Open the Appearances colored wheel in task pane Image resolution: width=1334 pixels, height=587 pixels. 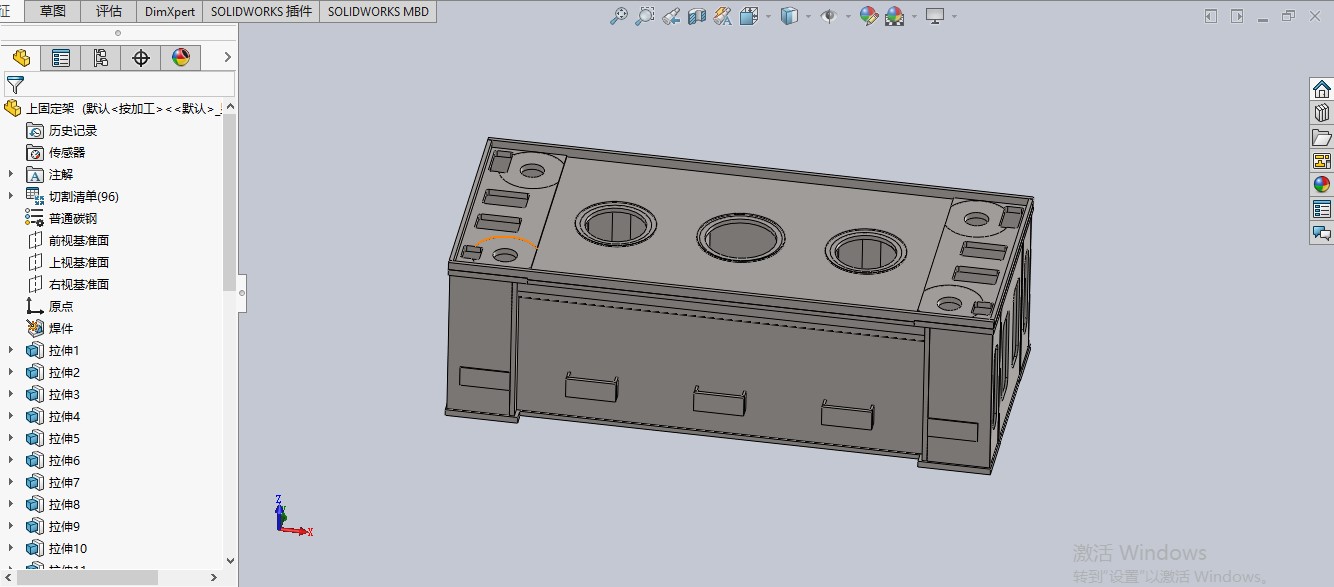point(1322,184)
